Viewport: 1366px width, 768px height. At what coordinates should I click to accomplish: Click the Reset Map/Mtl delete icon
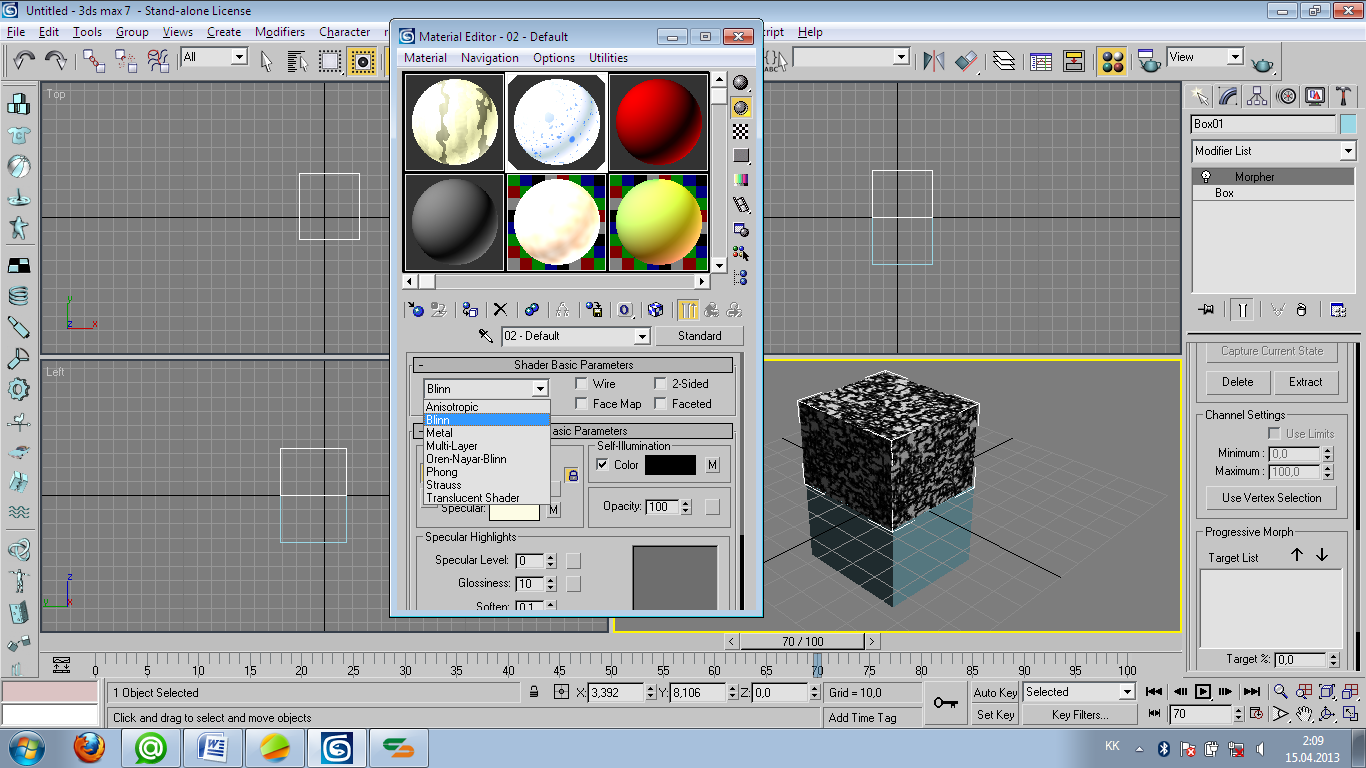[500, 310]
